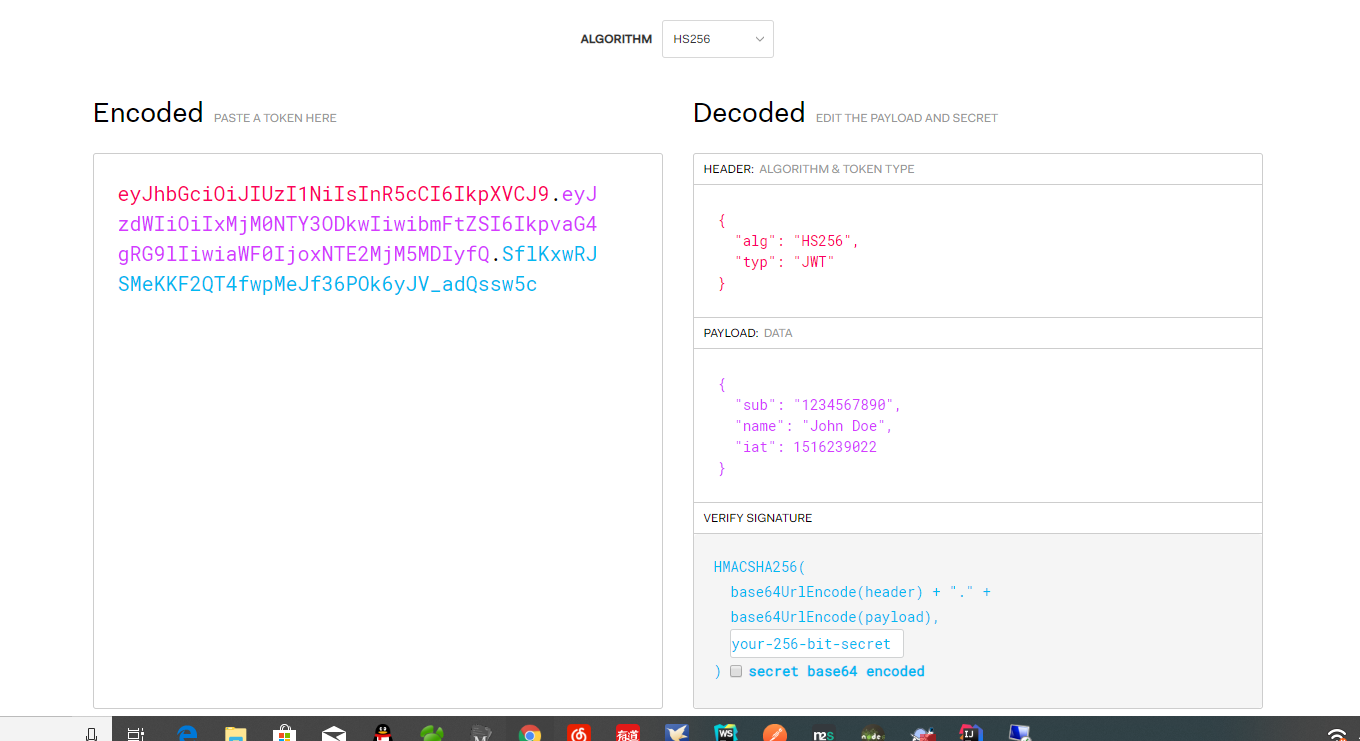Click the "name": "John Doe" payload line
Screen dimensions: 1360x741
point(814,426)
